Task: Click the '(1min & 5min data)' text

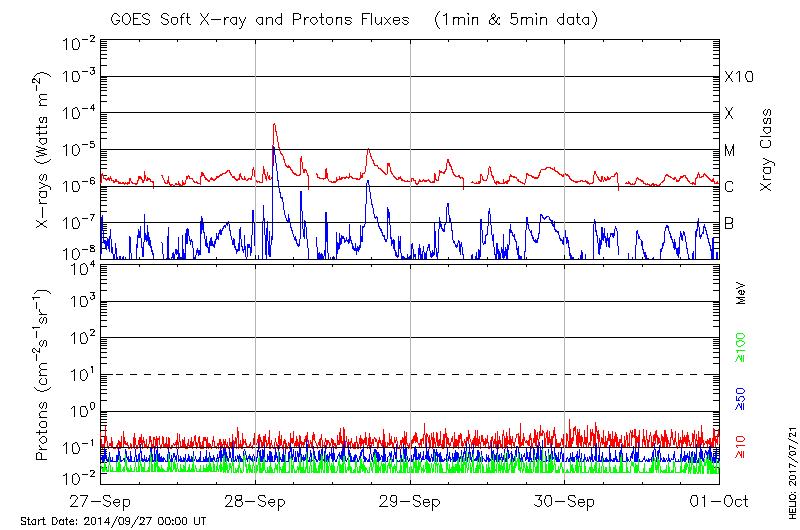Action: 514,20
